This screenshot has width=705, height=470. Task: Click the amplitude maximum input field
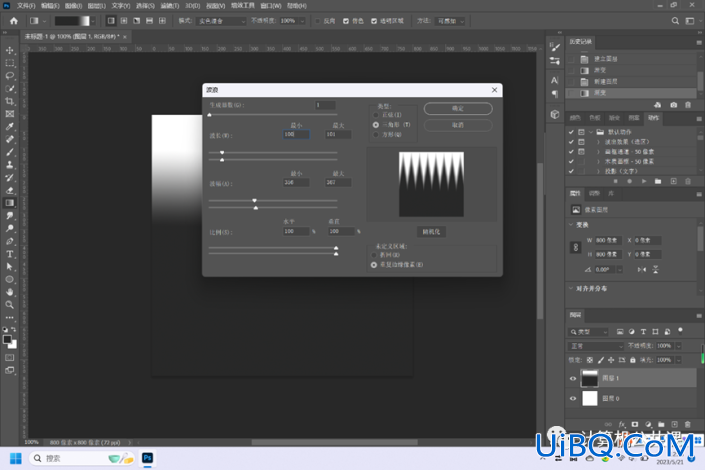(x=338, y=183)
